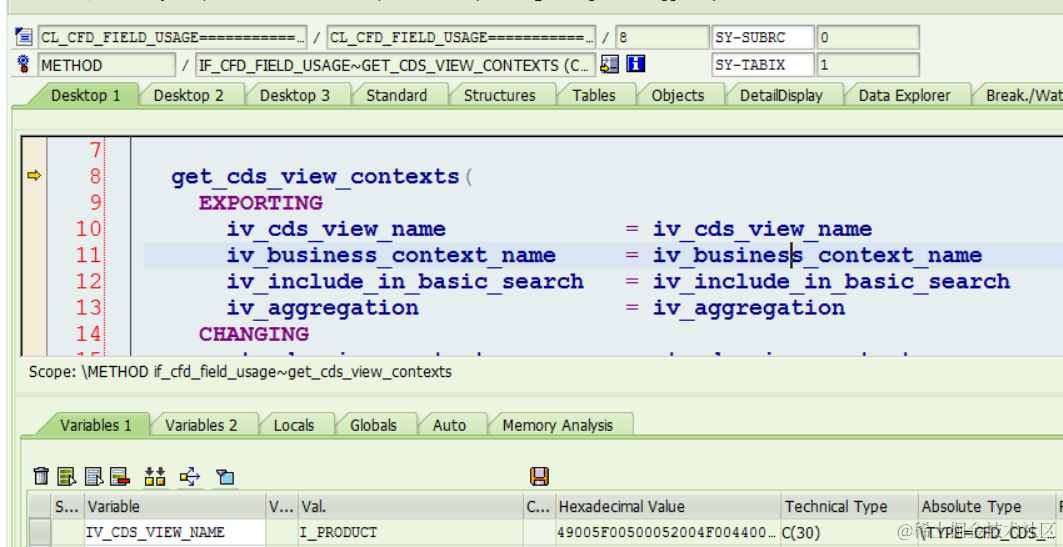Open the Break./Watchpoints tab
This screenshot has height=547, width=1063.
click(x=1022, y=96)
